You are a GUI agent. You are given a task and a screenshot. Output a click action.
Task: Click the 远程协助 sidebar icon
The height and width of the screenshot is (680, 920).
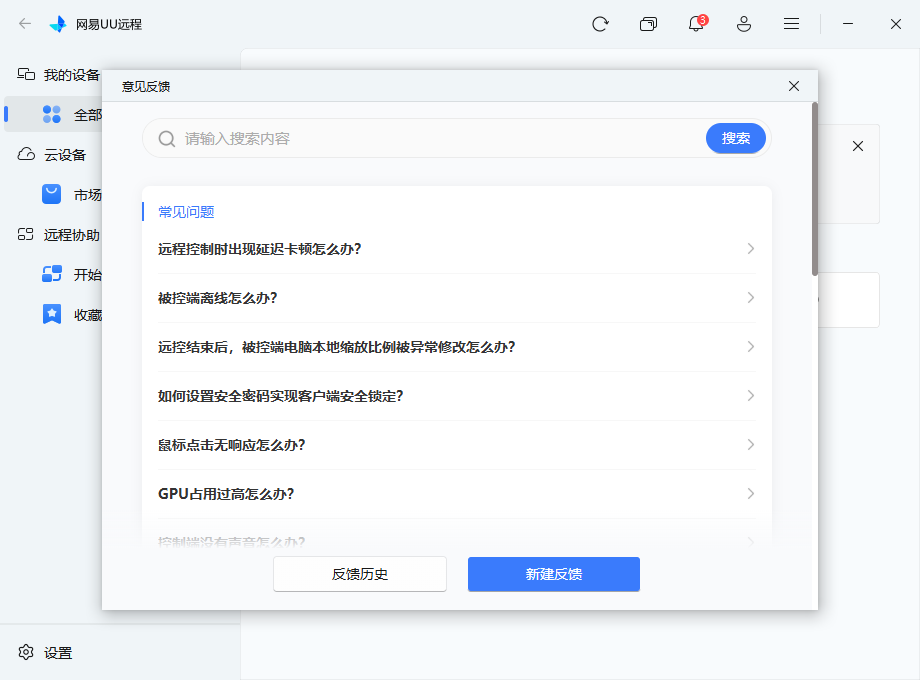pyautogui.click(x=26, y=235)
